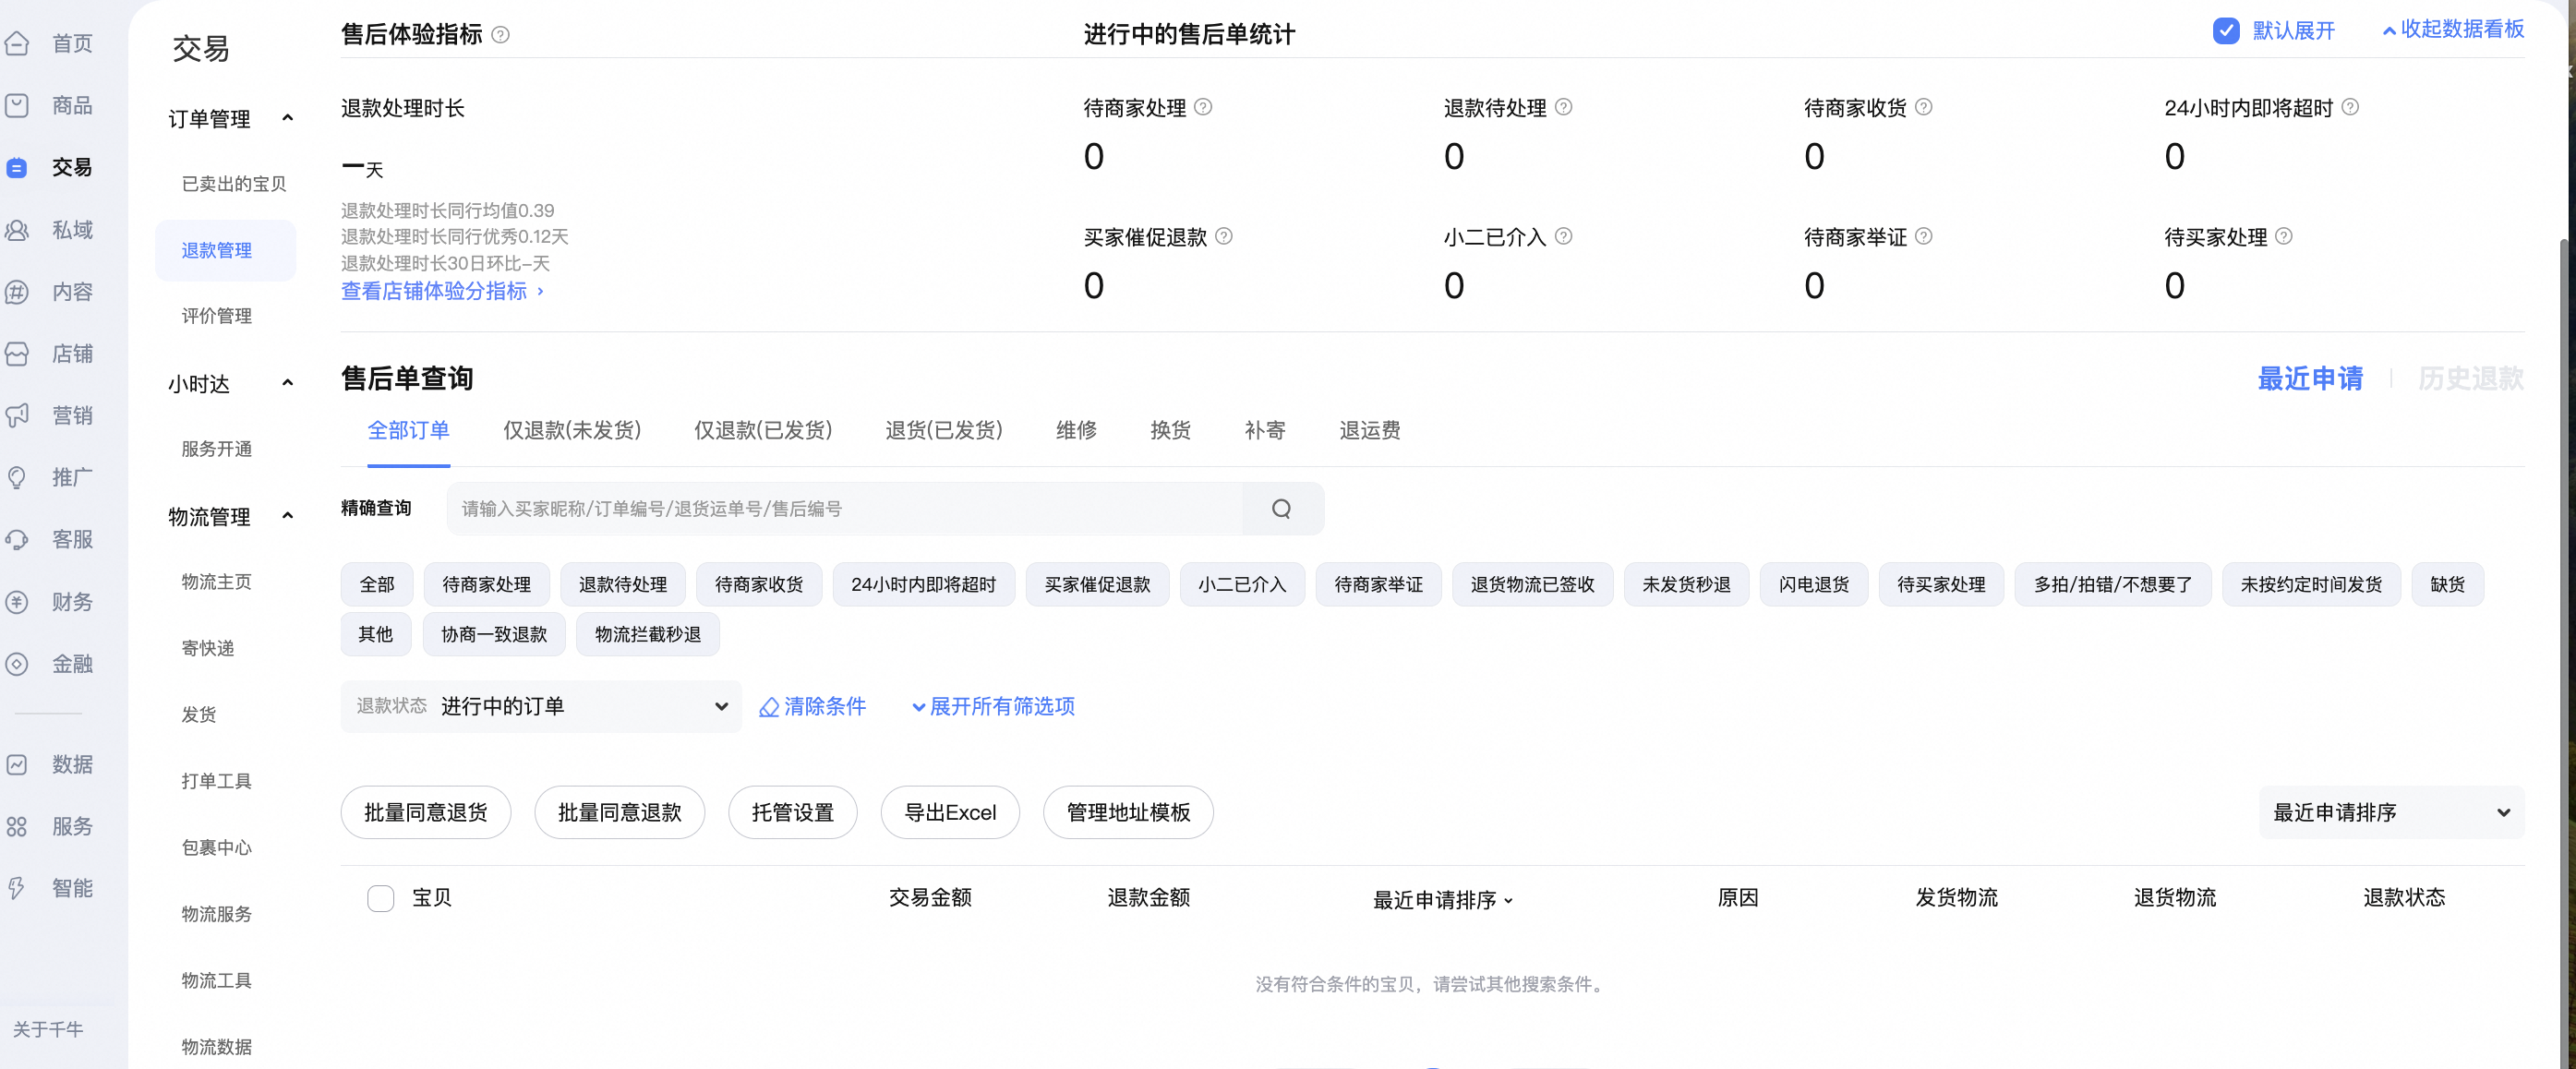Image resolution: width=2576 pixels, height=1069 pixels.
Task: Switch to 退运费 tab
Action: click(x=1370, y=430)
